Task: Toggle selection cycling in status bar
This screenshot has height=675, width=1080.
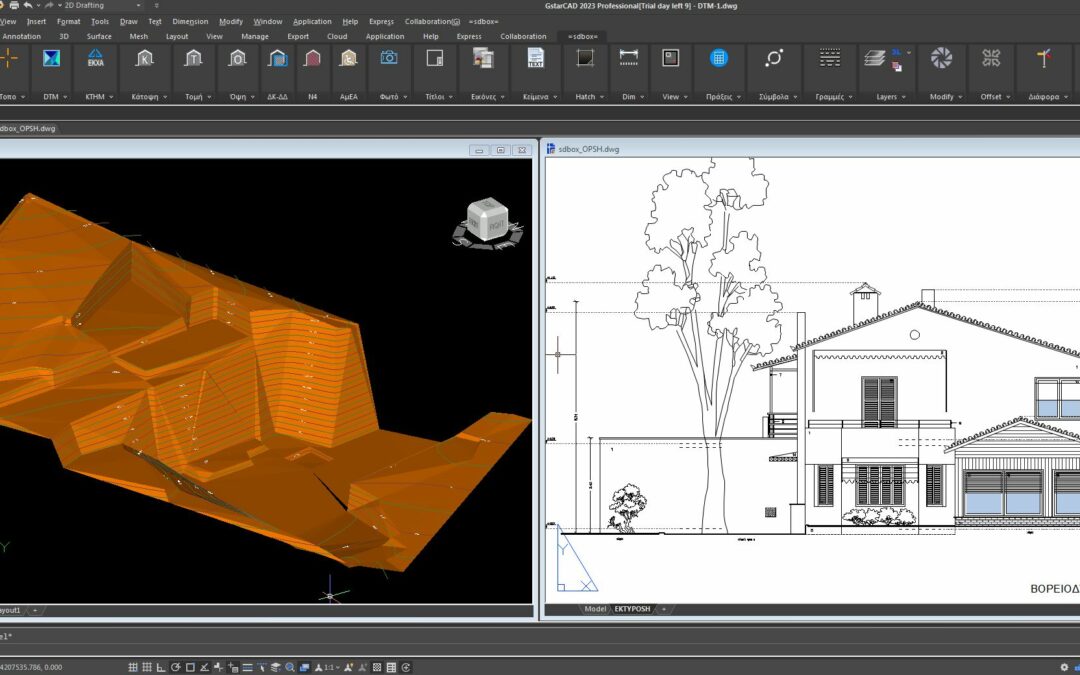Action: [304, 667]
